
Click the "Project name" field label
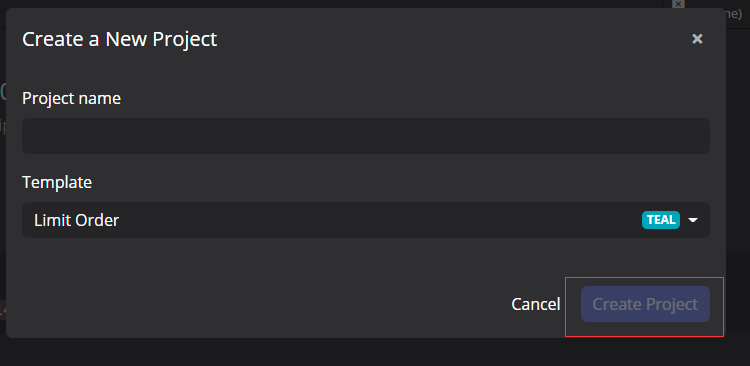71,99
